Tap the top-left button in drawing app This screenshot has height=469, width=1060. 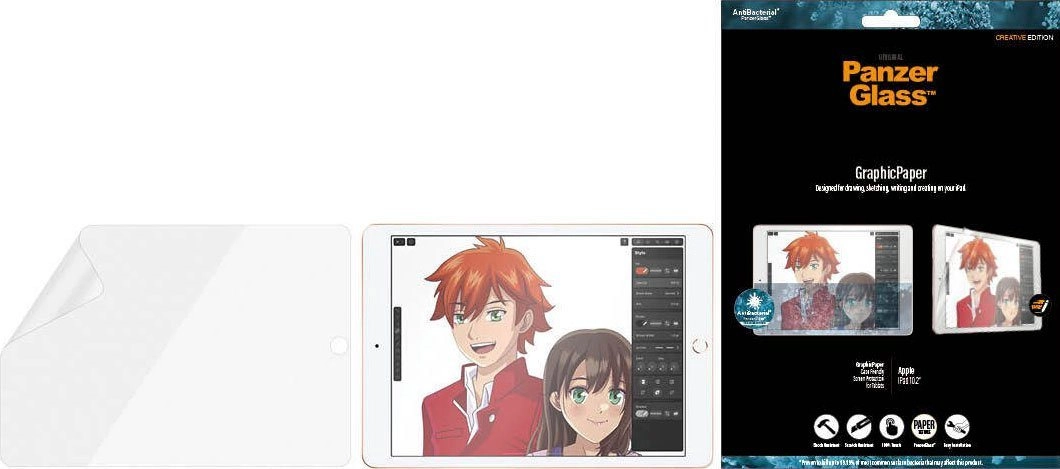tap(398, 241)
